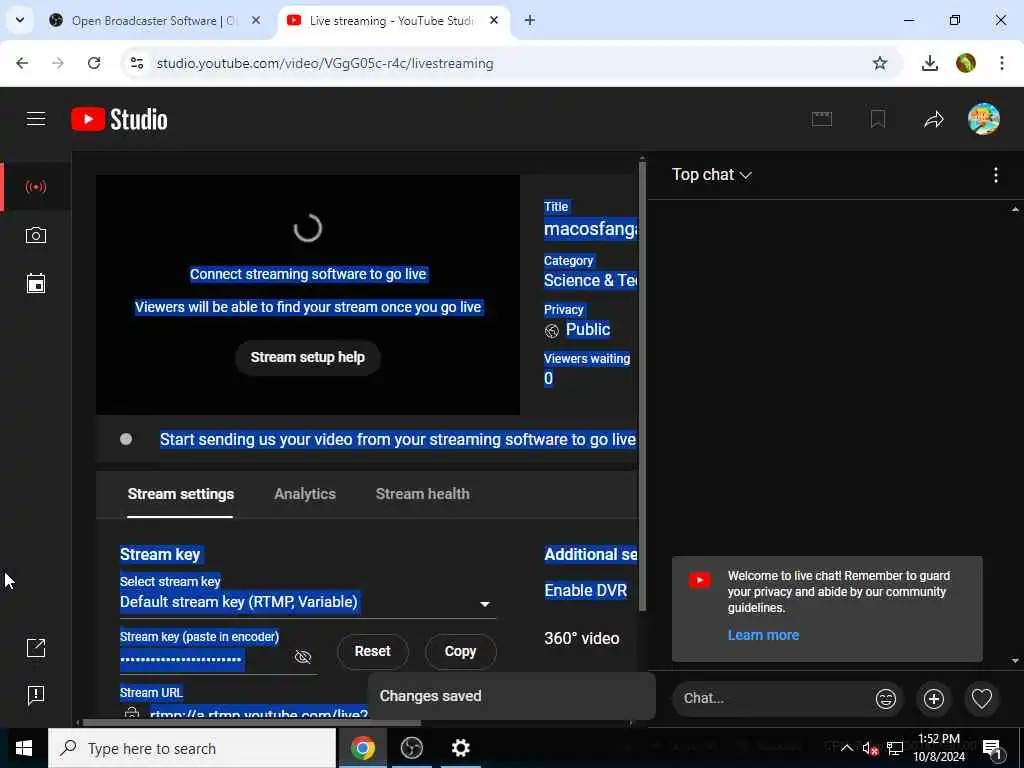Open Chrome tab search dropdown arrow

click(x=20, y=20)
